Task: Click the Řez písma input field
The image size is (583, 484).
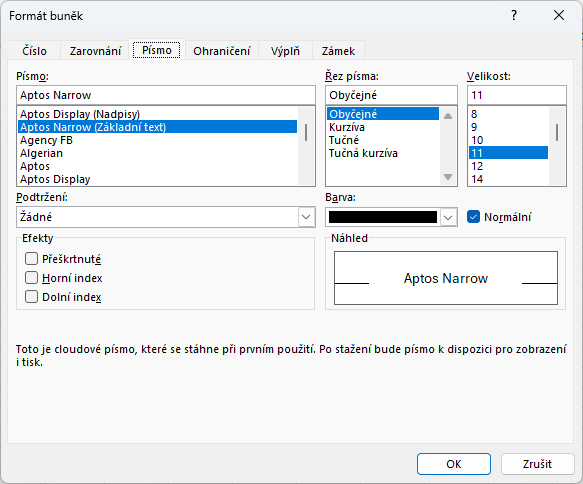Action: coord(391,95)
